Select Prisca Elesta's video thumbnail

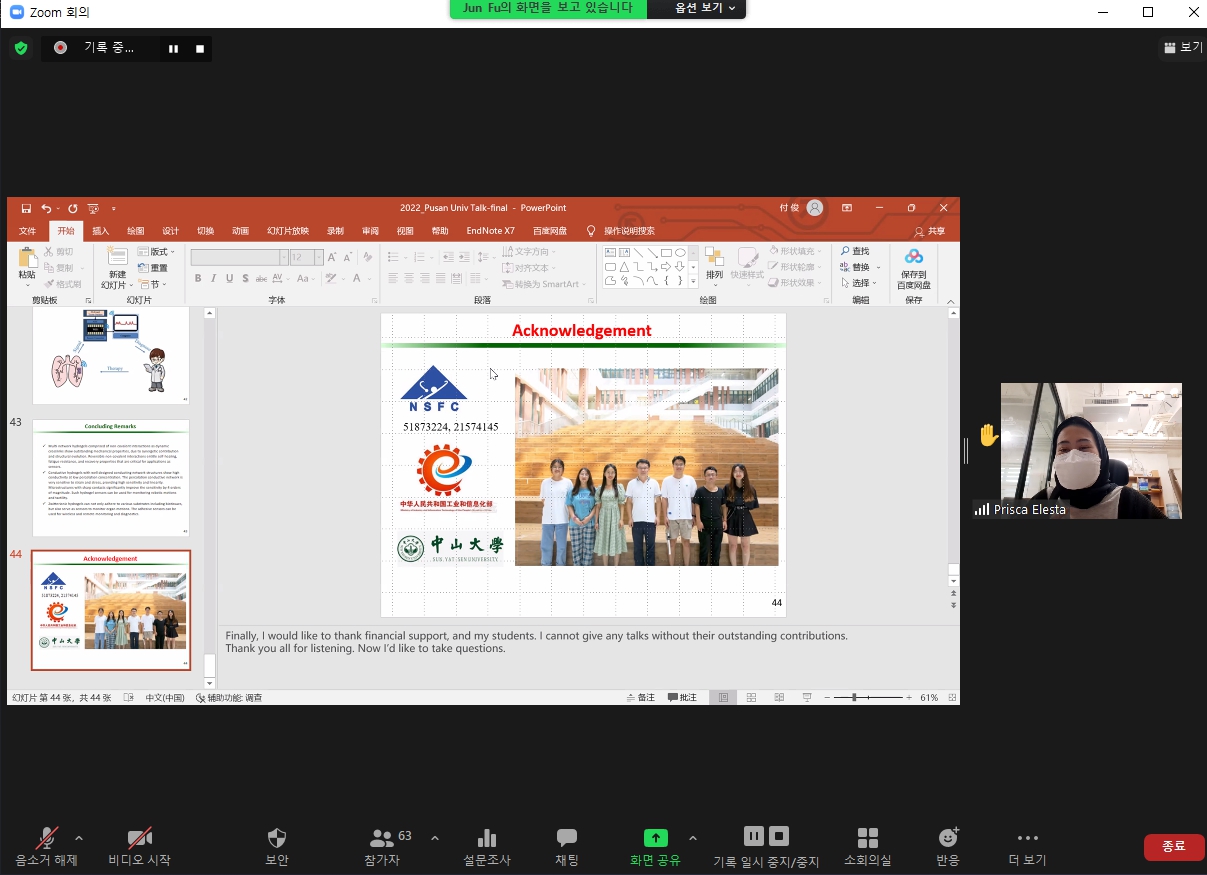1091,450
